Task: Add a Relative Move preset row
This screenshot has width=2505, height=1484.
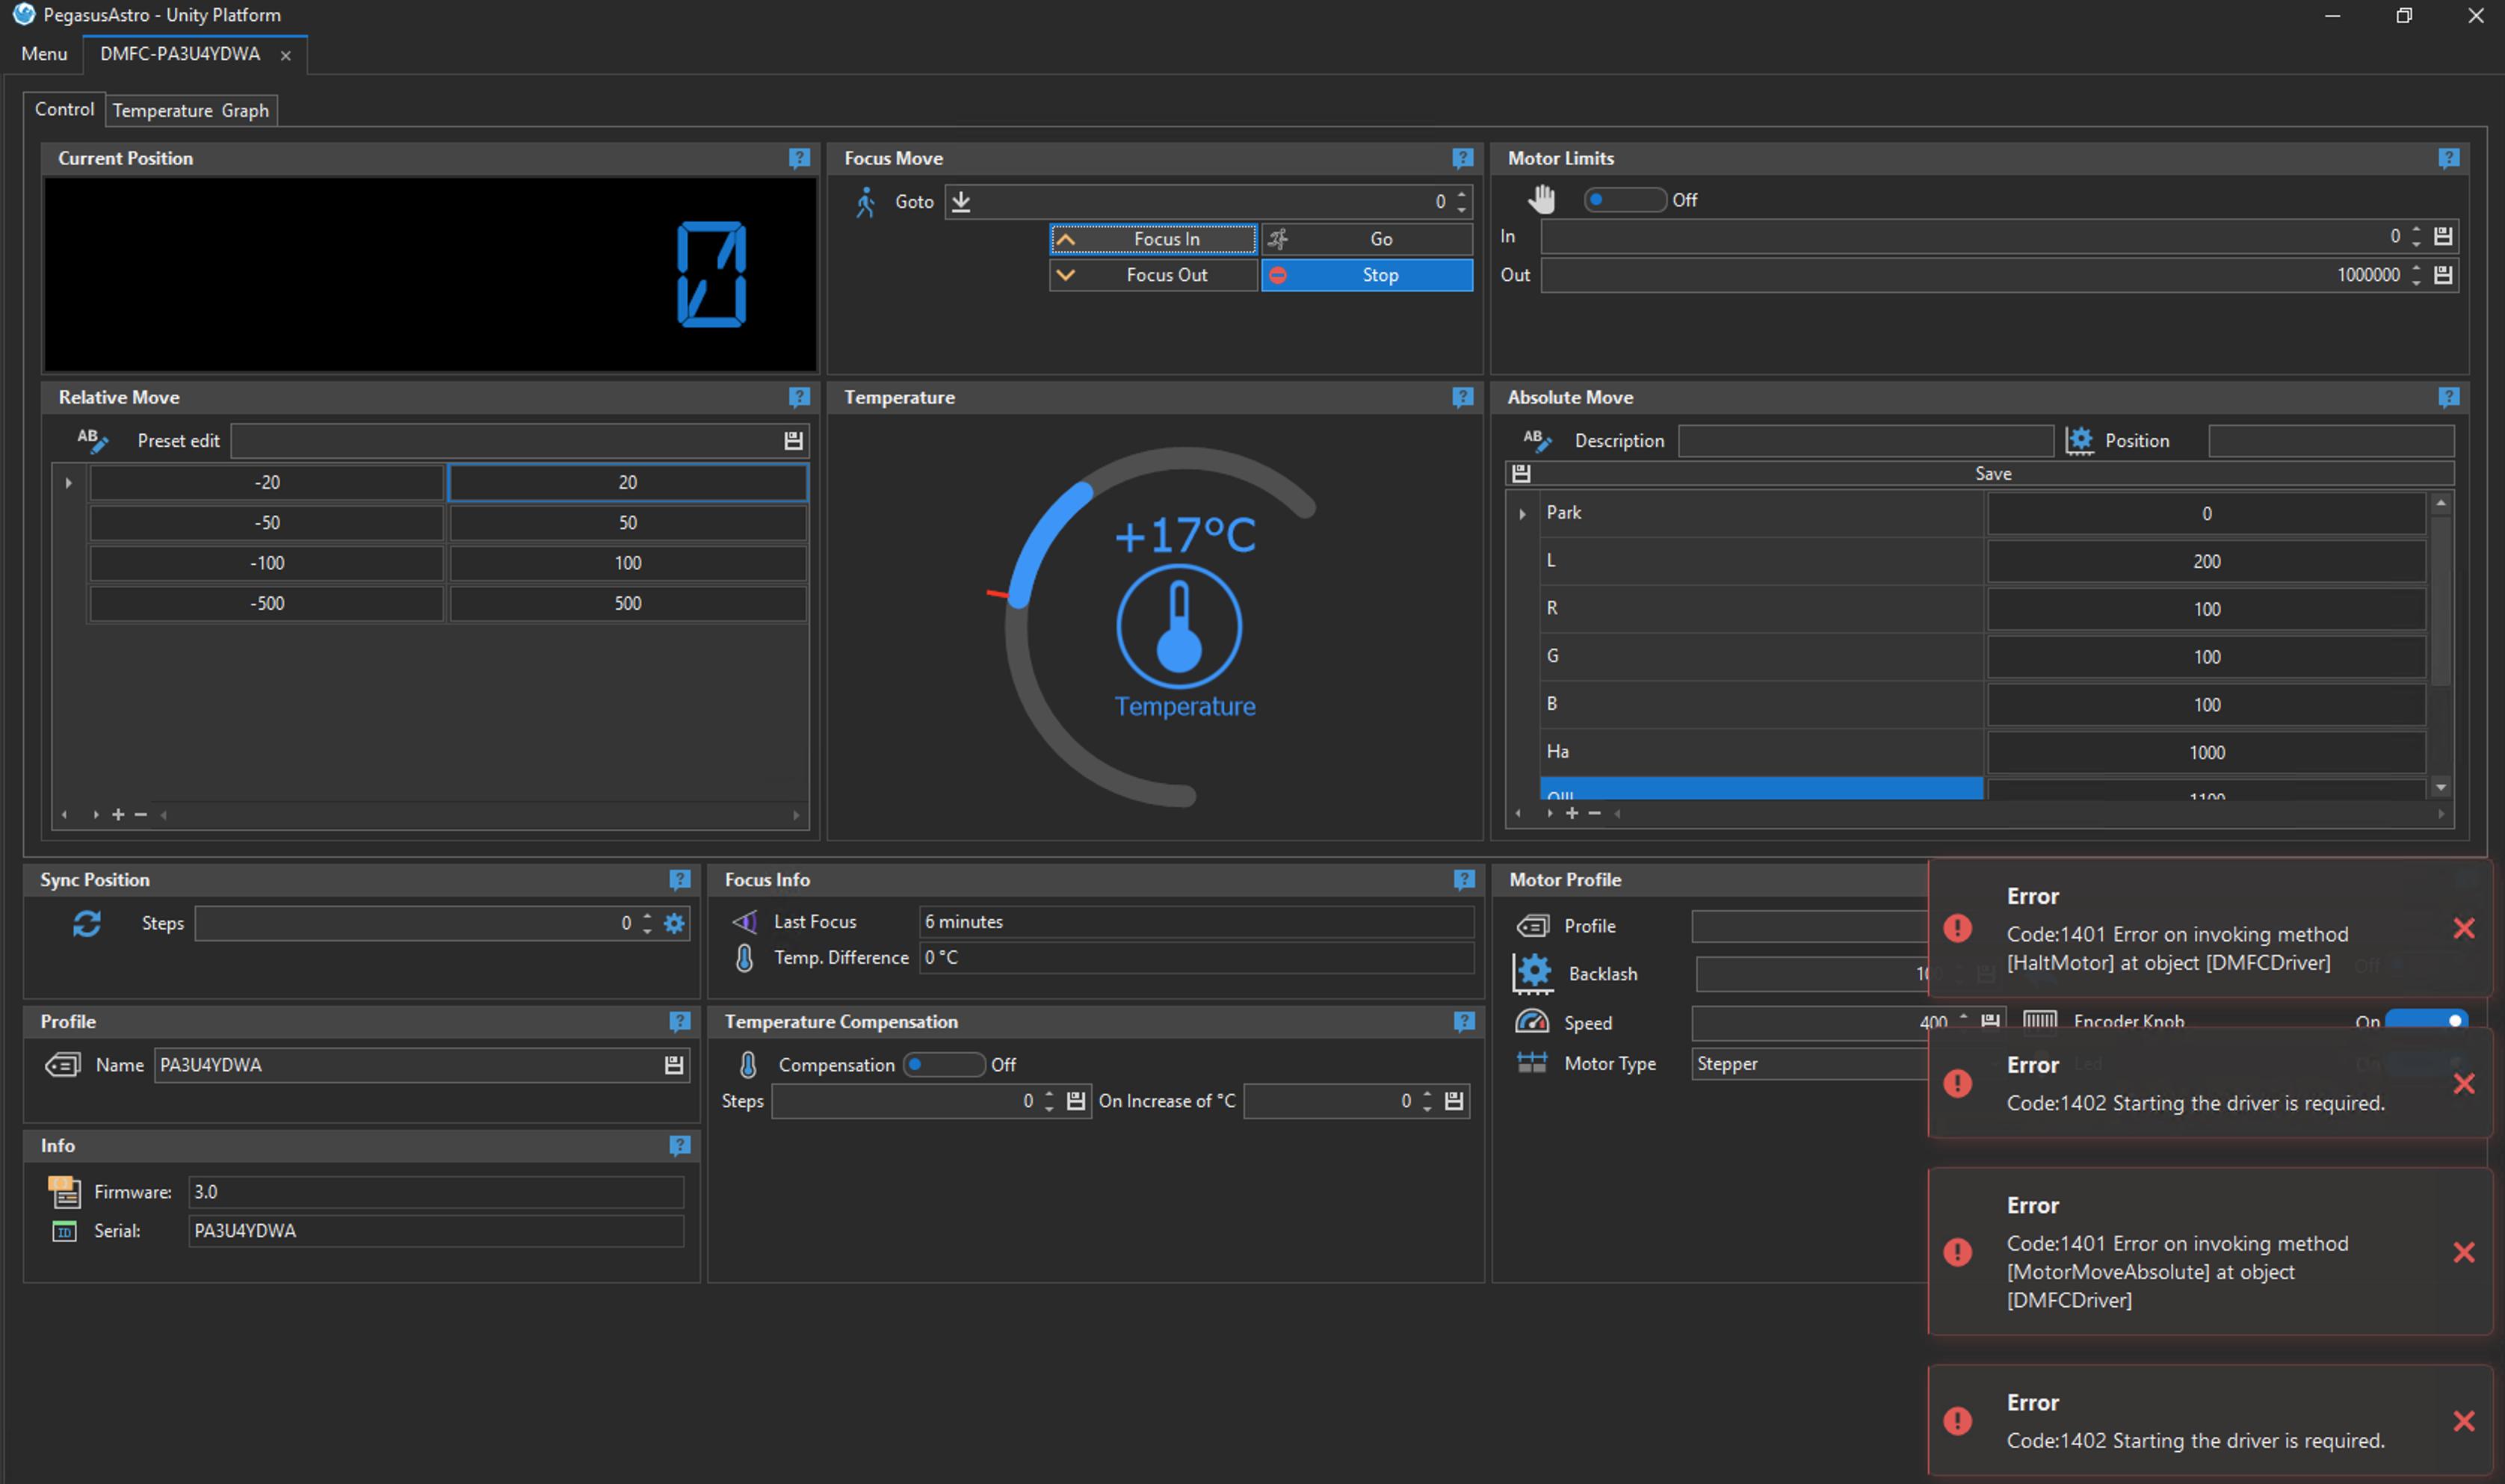Action: point(118,814)
